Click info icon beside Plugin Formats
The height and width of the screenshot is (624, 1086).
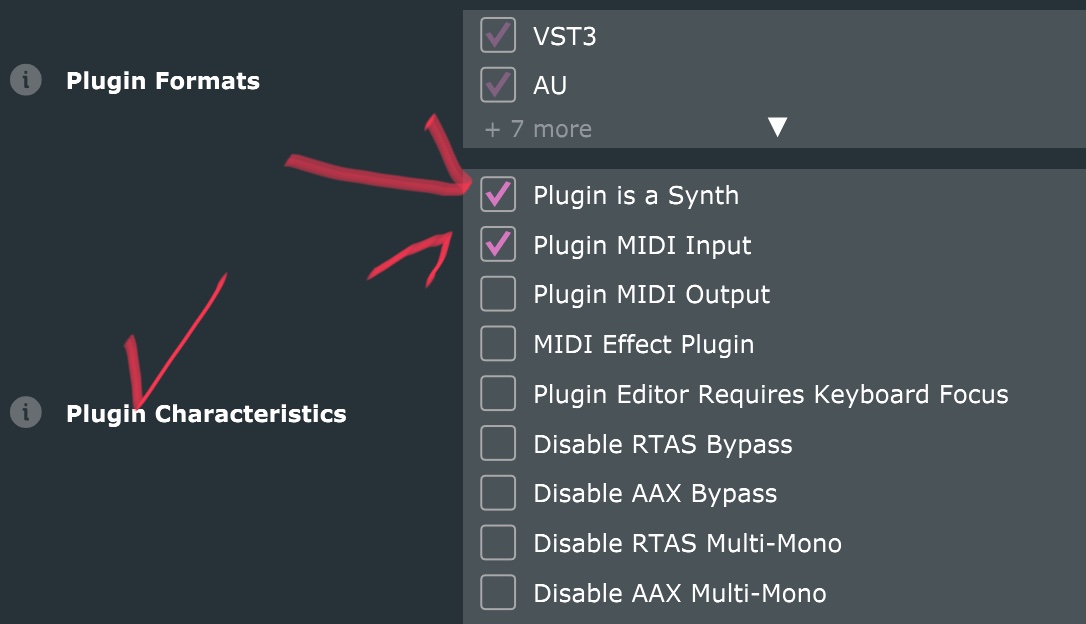(x=26, y=80)
